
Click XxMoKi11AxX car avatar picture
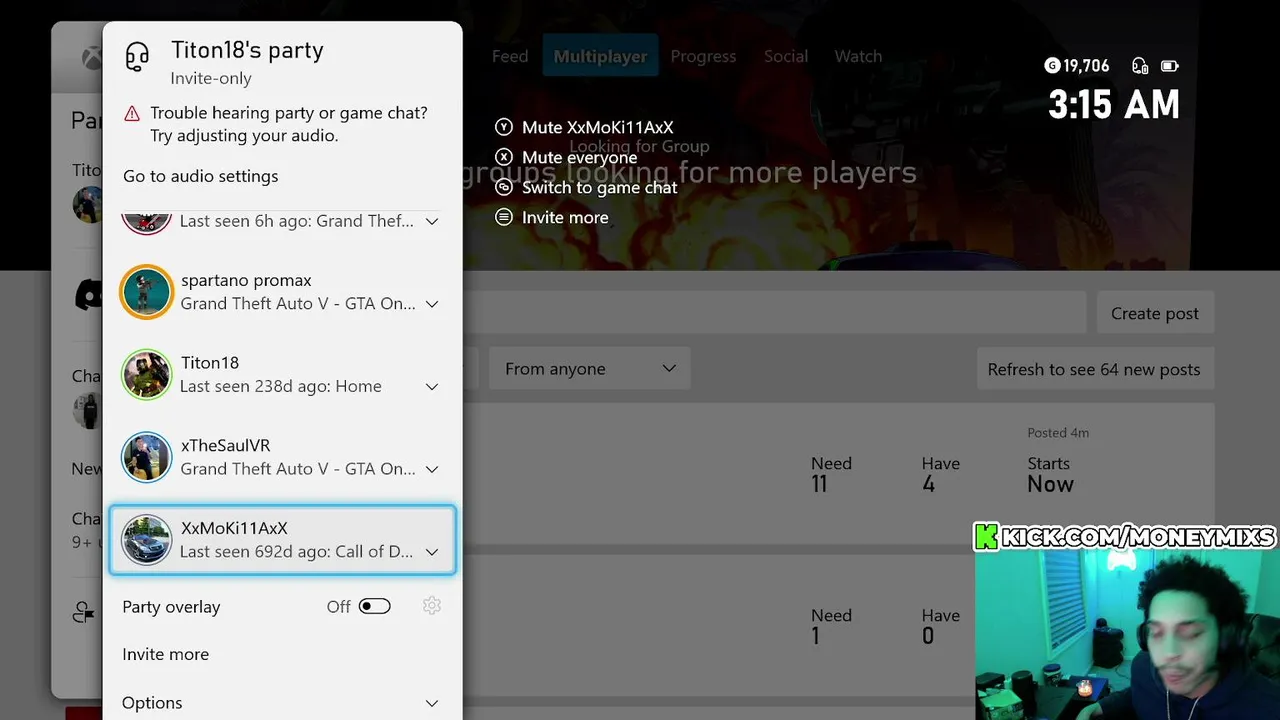coord(146,540)
